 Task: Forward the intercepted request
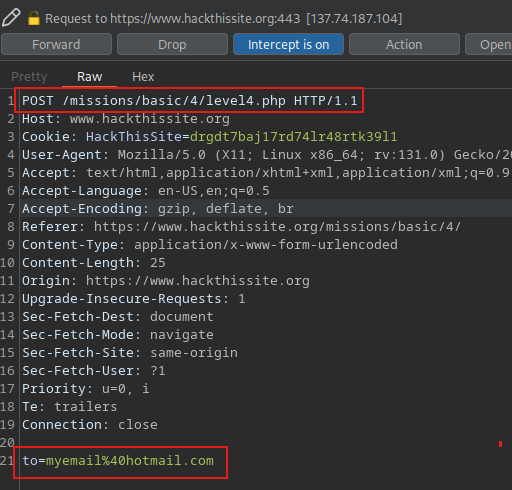point(56,44)
